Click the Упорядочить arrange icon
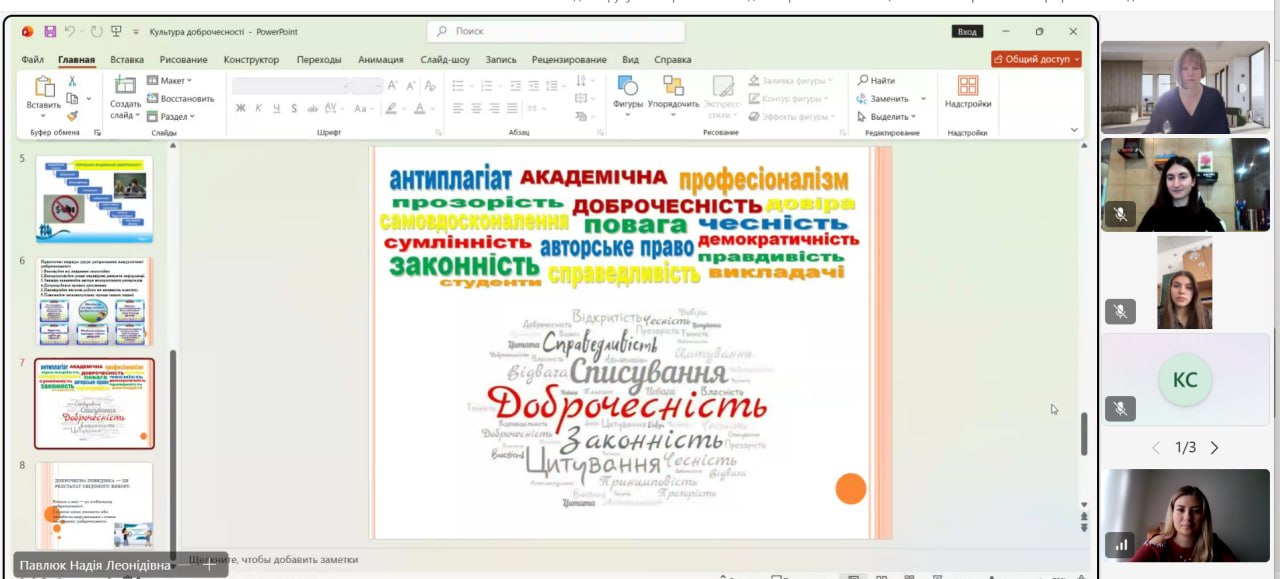 673,87
